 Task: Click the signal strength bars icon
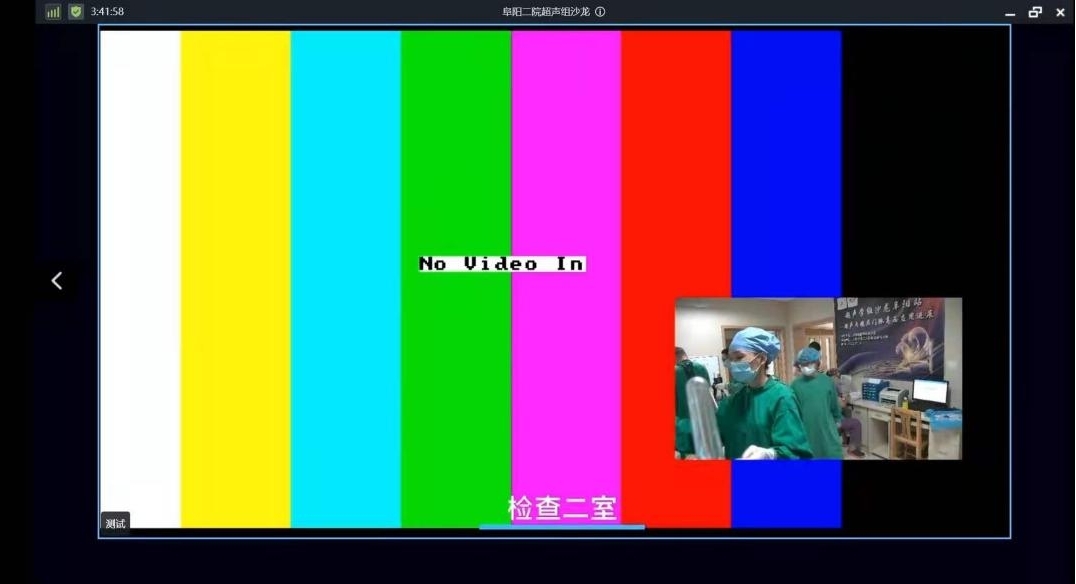(53, 12)
